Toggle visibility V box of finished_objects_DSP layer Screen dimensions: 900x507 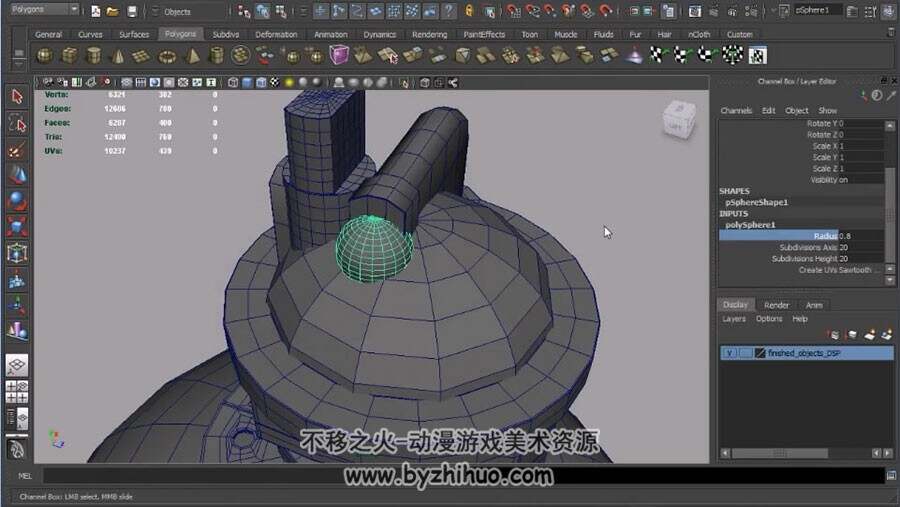pos(729,353)
